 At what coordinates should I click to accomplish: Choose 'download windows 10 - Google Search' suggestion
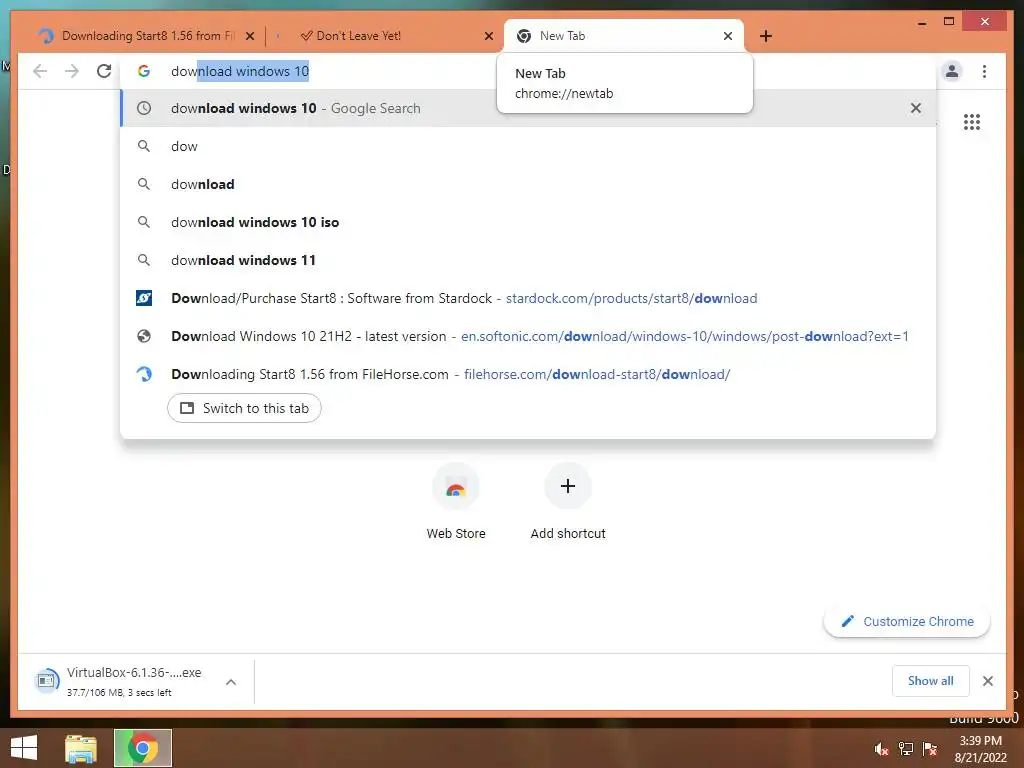(x=528, y=108)
